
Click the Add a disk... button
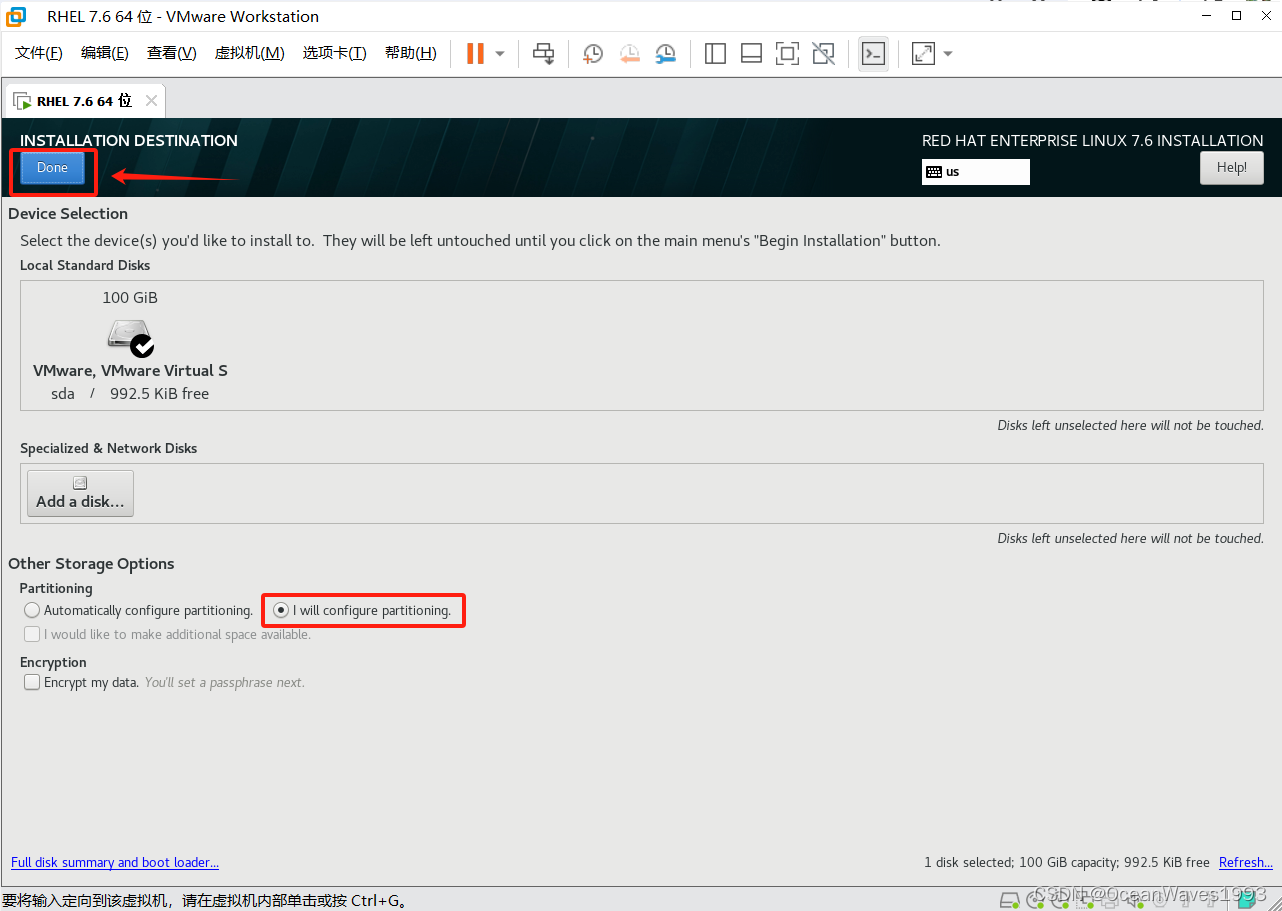[x=80, y=493]
